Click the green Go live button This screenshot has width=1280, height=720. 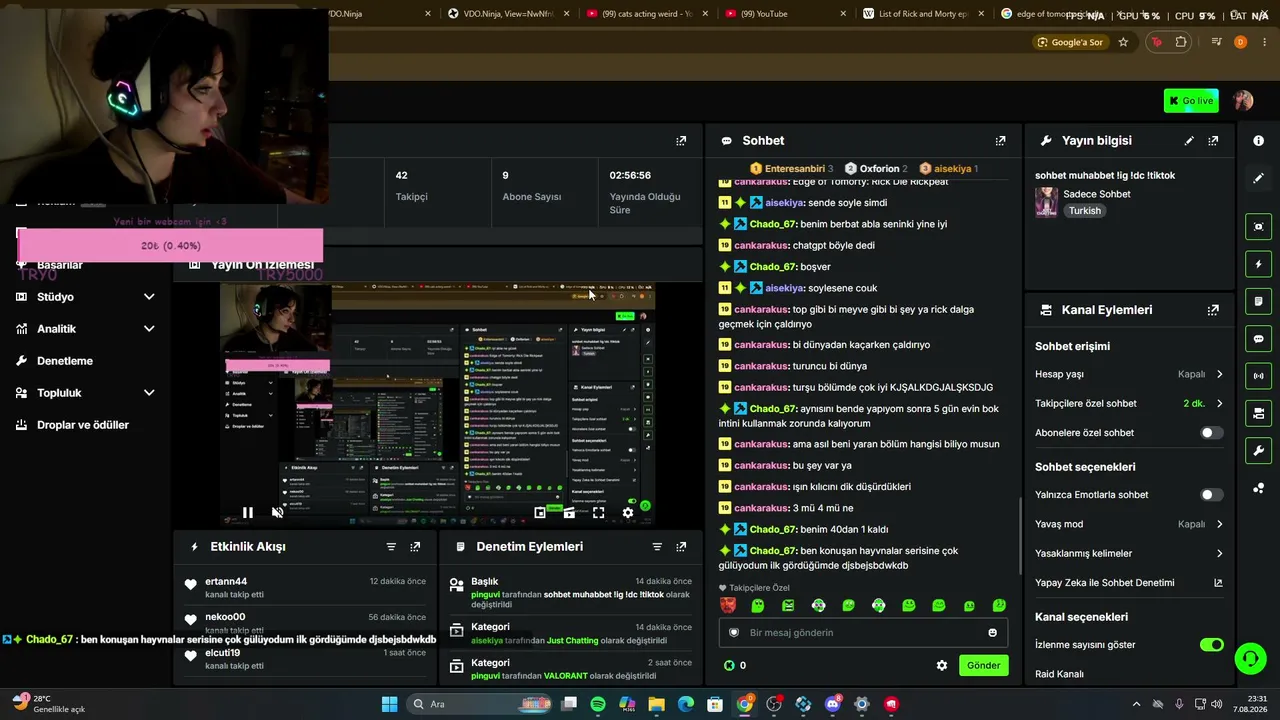point(1191,100)
